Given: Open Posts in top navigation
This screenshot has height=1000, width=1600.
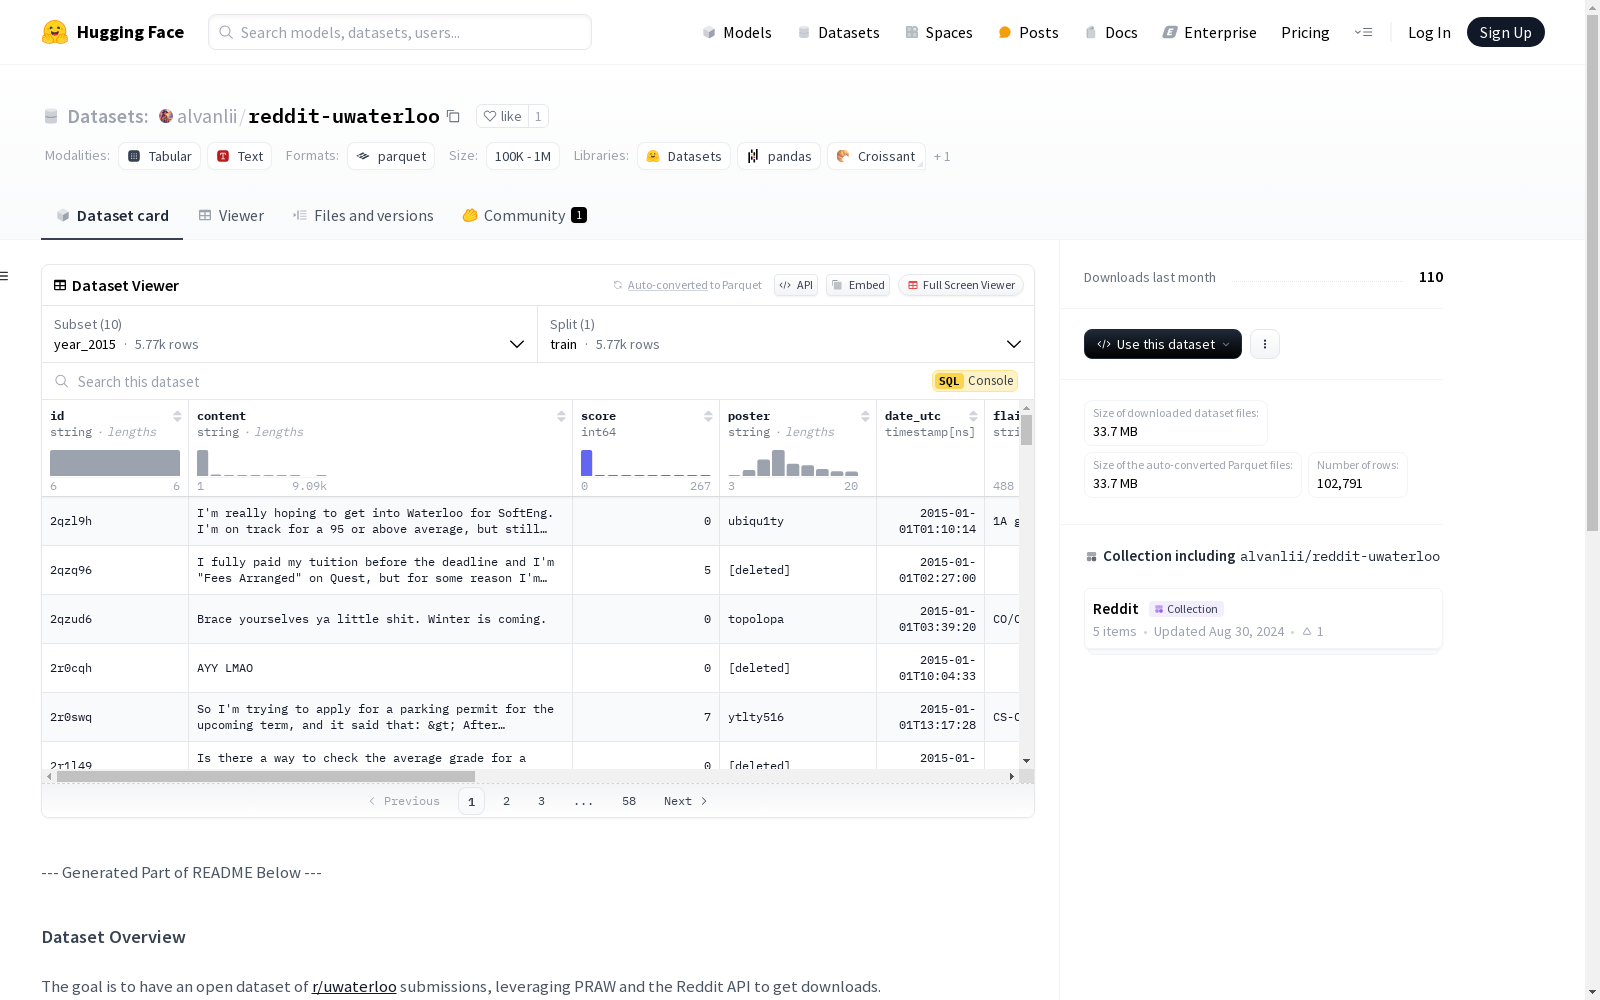Looking at the screenshot, I should (1029, 32).
